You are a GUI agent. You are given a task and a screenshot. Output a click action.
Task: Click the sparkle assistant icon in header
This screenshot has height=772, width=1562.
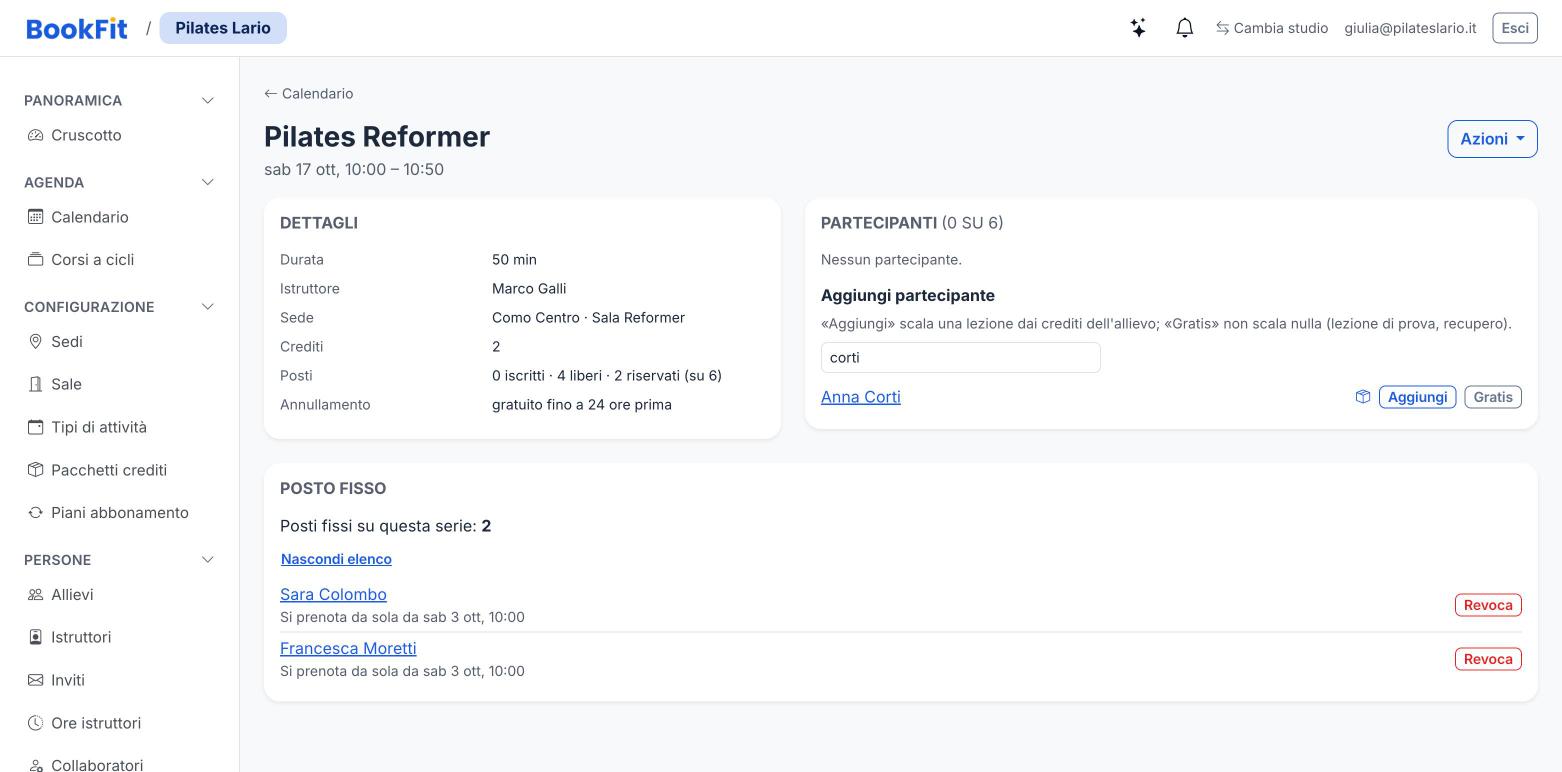(1138, 28)
